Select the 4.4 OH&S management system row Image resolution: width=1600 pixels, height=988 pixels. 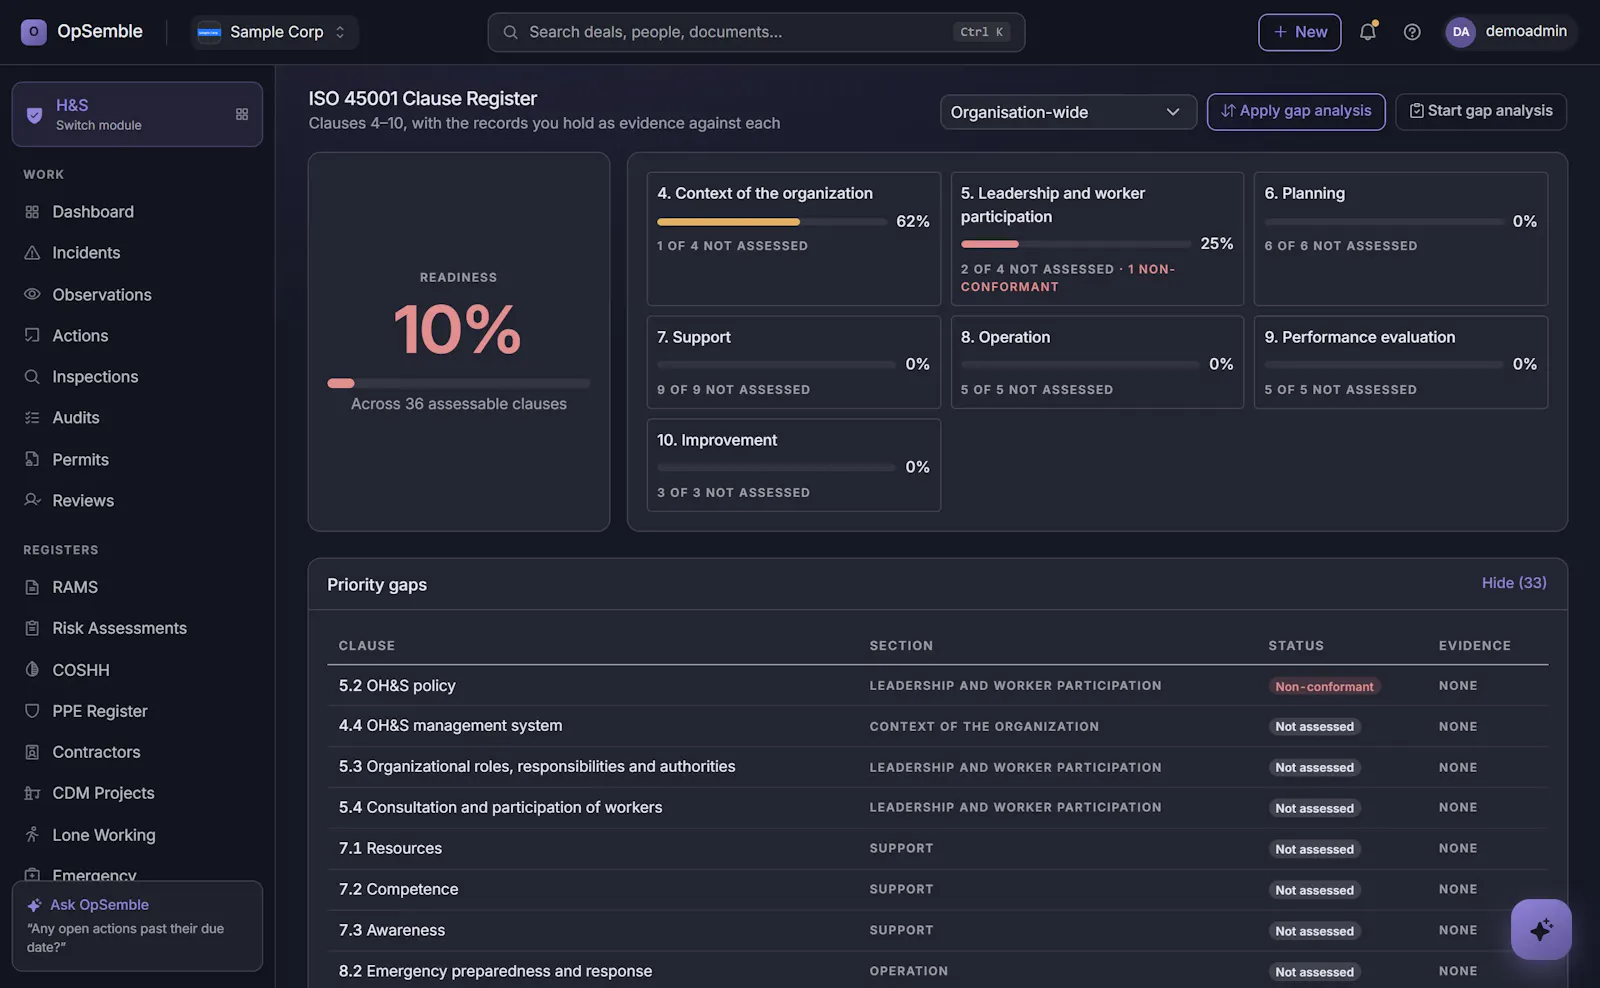[x=937, y=726]
